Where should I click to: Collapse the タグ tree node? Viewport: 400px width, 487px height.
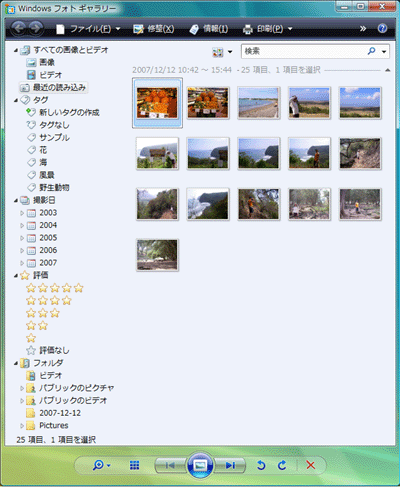pyautogui.click(x=16, y=100)
